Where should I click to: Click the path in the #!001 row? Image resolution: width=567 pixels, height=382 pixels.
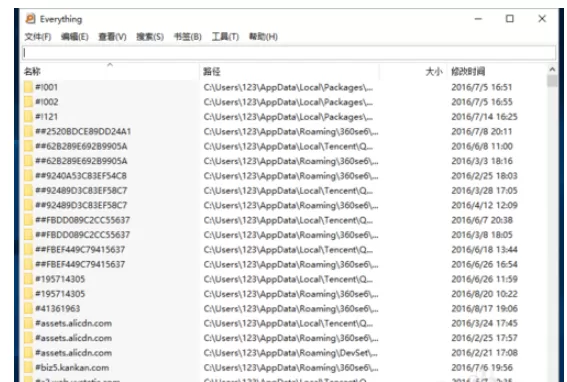click(x=288, y=87)
